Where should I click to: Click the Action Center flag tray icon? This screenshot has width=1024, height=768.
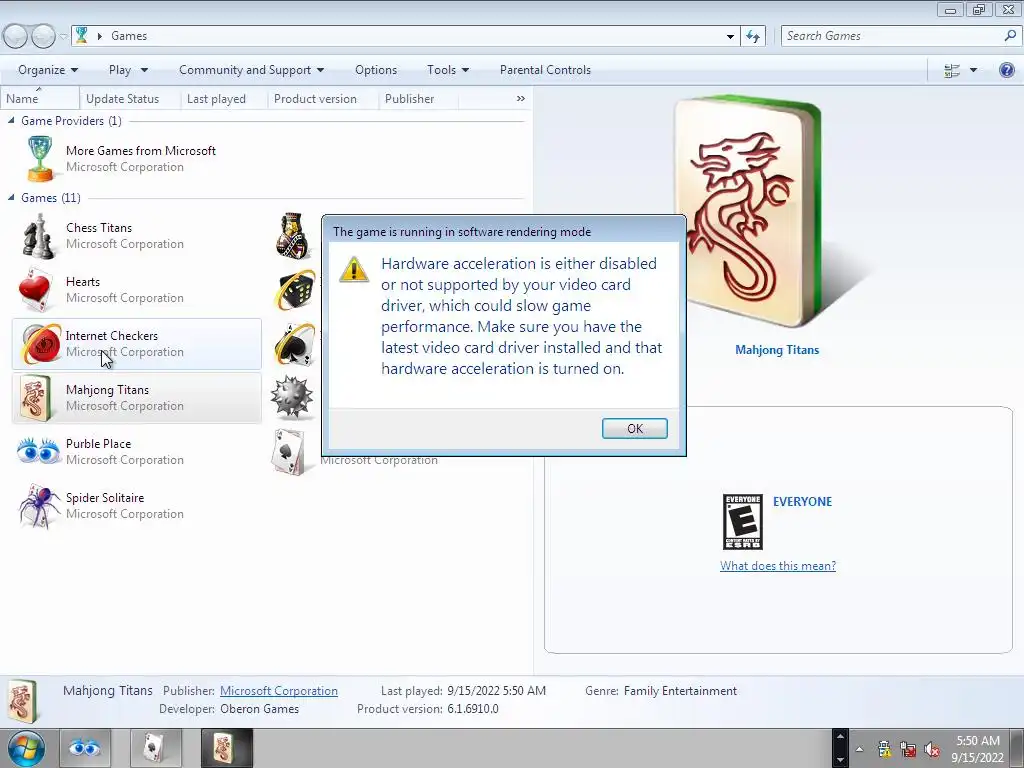[x=884, y=749]
